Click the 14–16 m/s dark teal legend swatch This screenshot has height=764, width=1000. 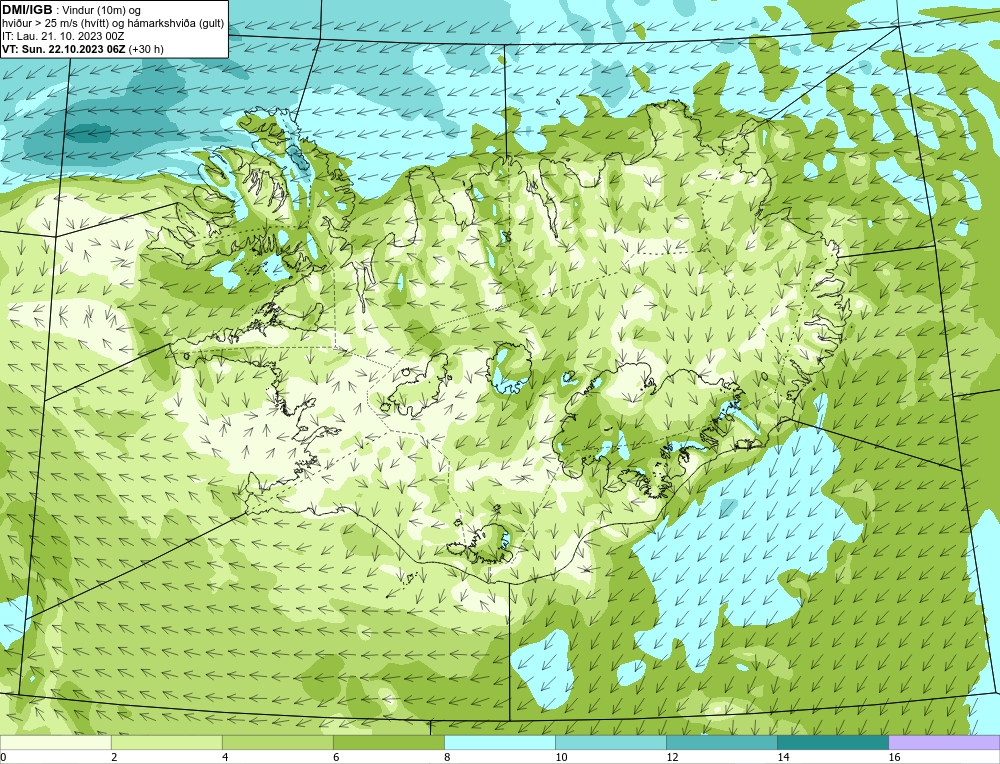[x=832, y=742]
